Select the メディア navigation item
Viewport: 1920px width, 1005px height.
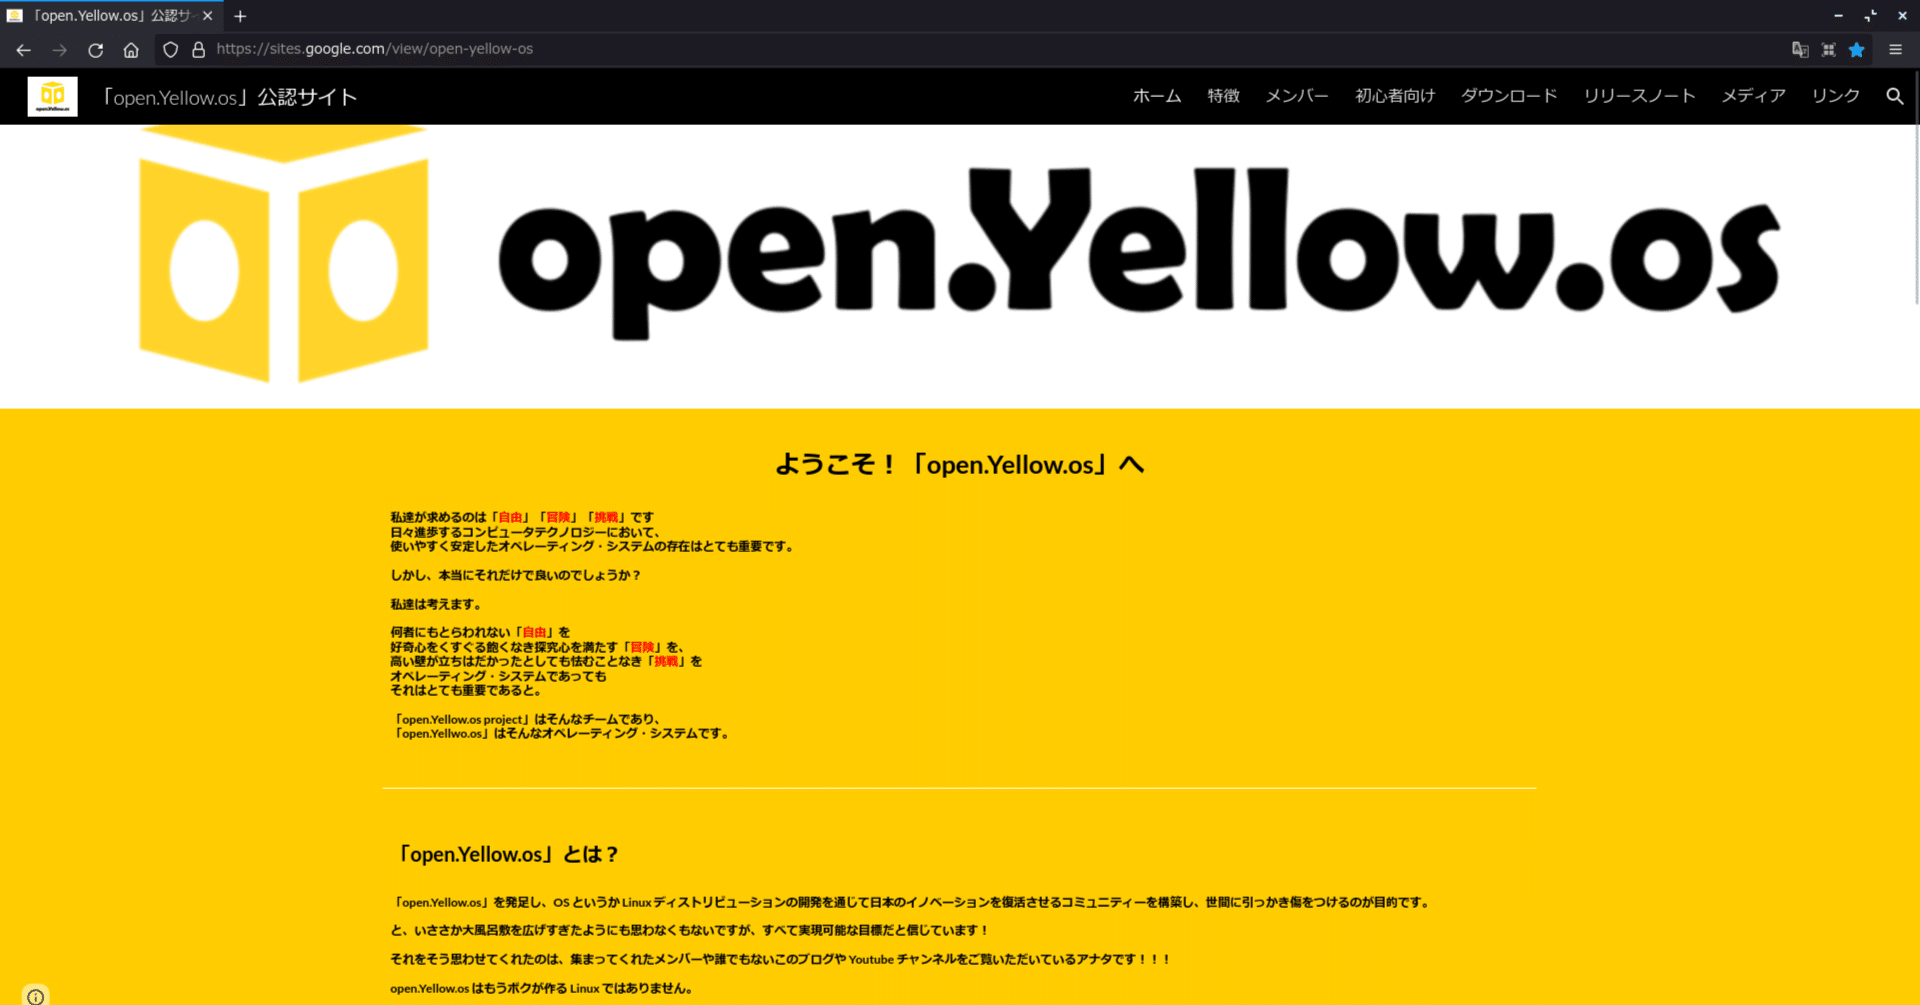click(1752, 96)
